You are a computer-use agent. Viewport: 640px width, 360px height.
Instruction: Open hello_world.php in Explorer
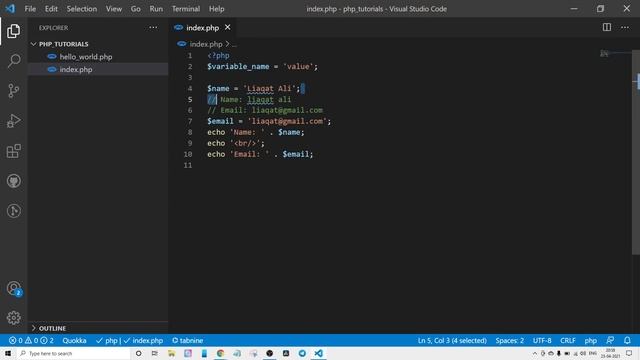tap(86, 57)
